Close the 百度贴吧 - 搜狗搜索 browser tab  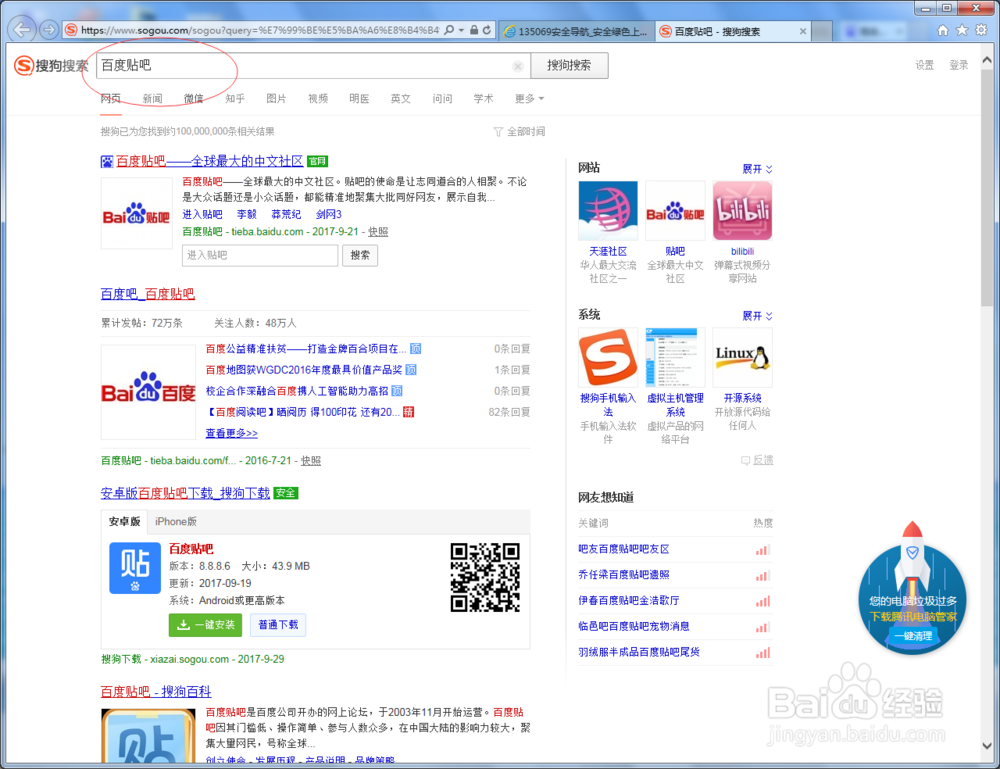pyautogui.click(x=802, y=31)
